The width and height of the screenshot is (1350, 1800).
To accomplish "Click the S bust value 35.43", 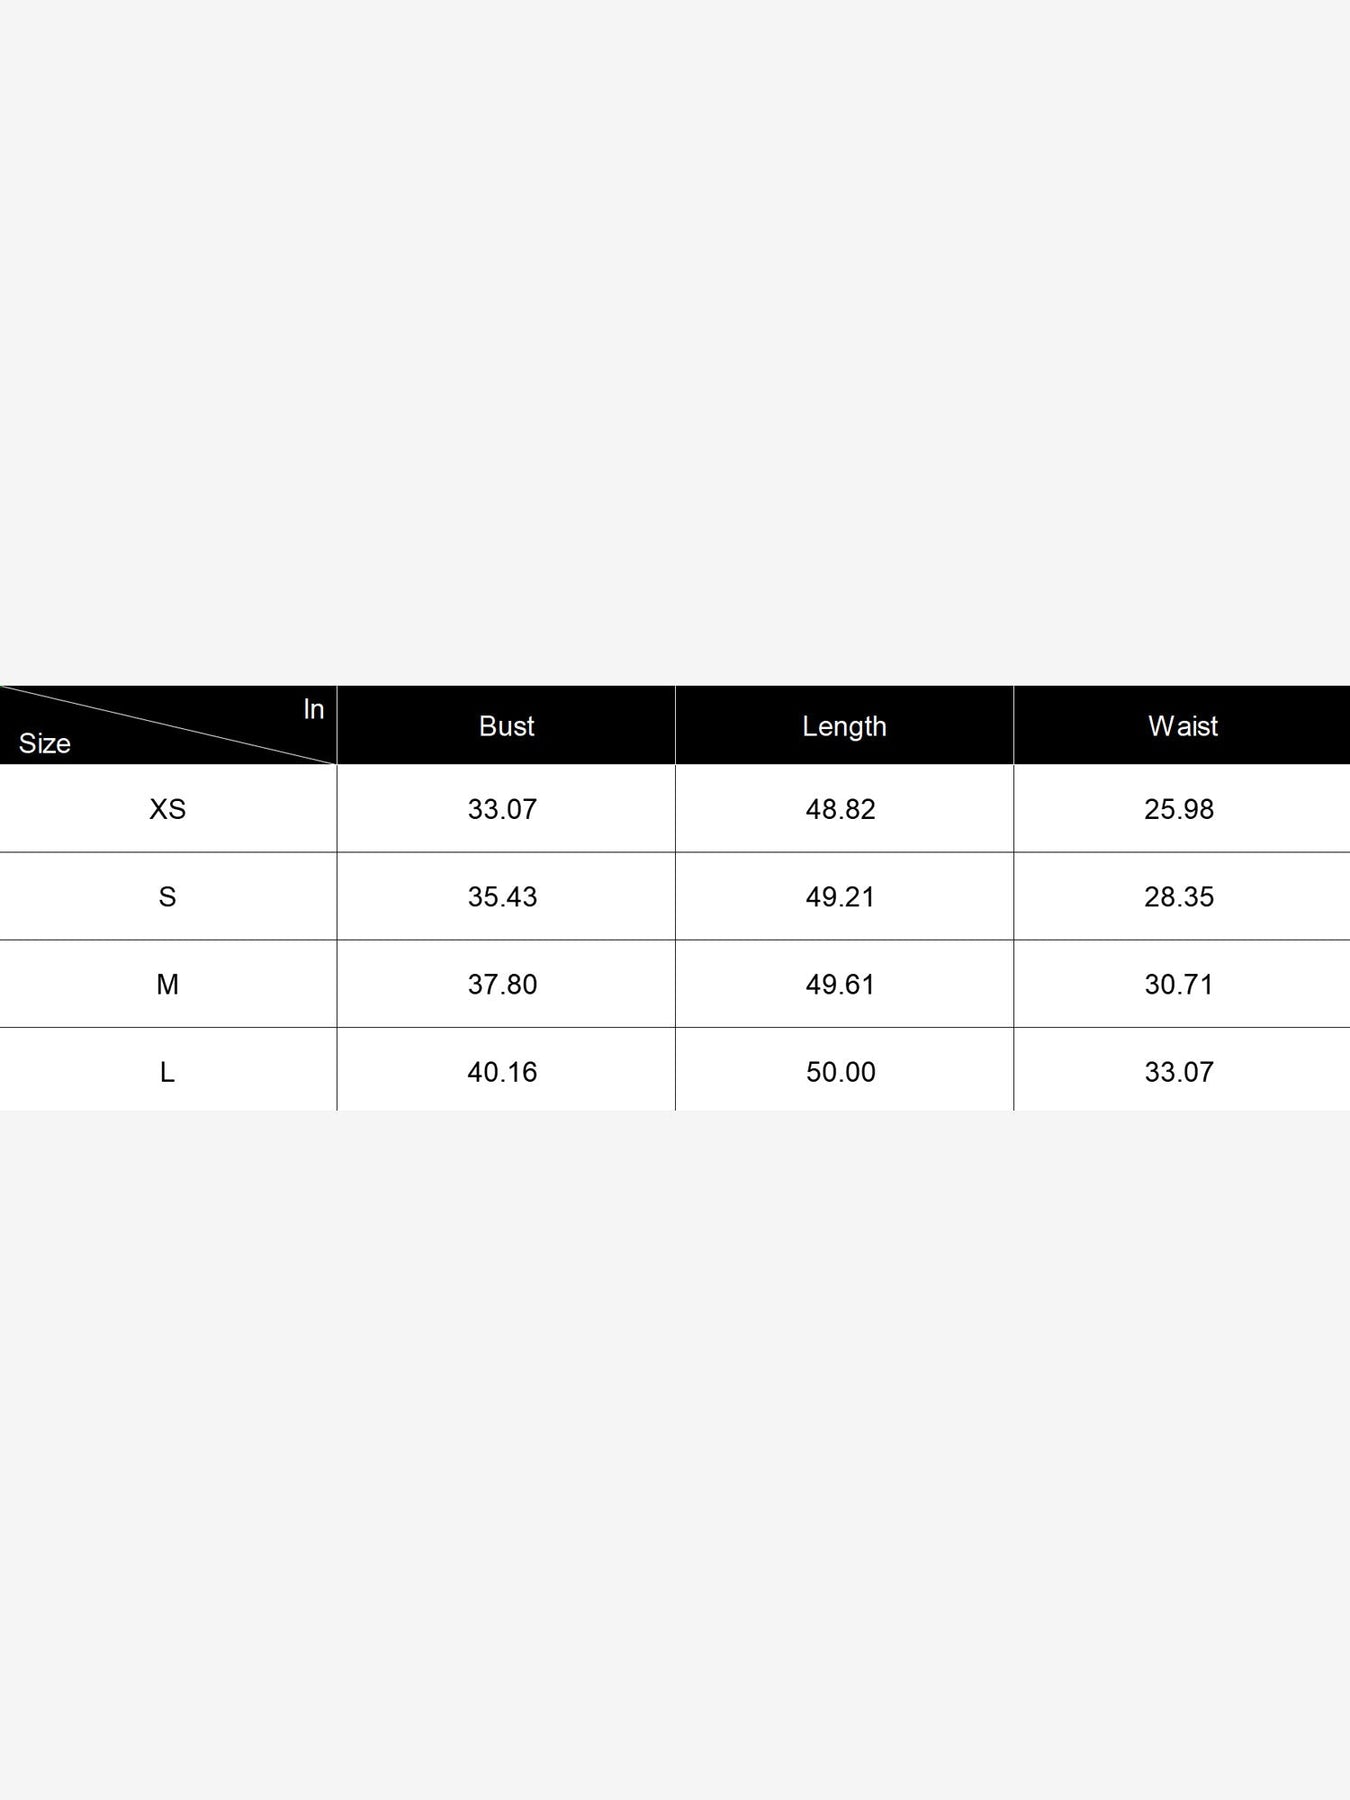I will point(502,897).
